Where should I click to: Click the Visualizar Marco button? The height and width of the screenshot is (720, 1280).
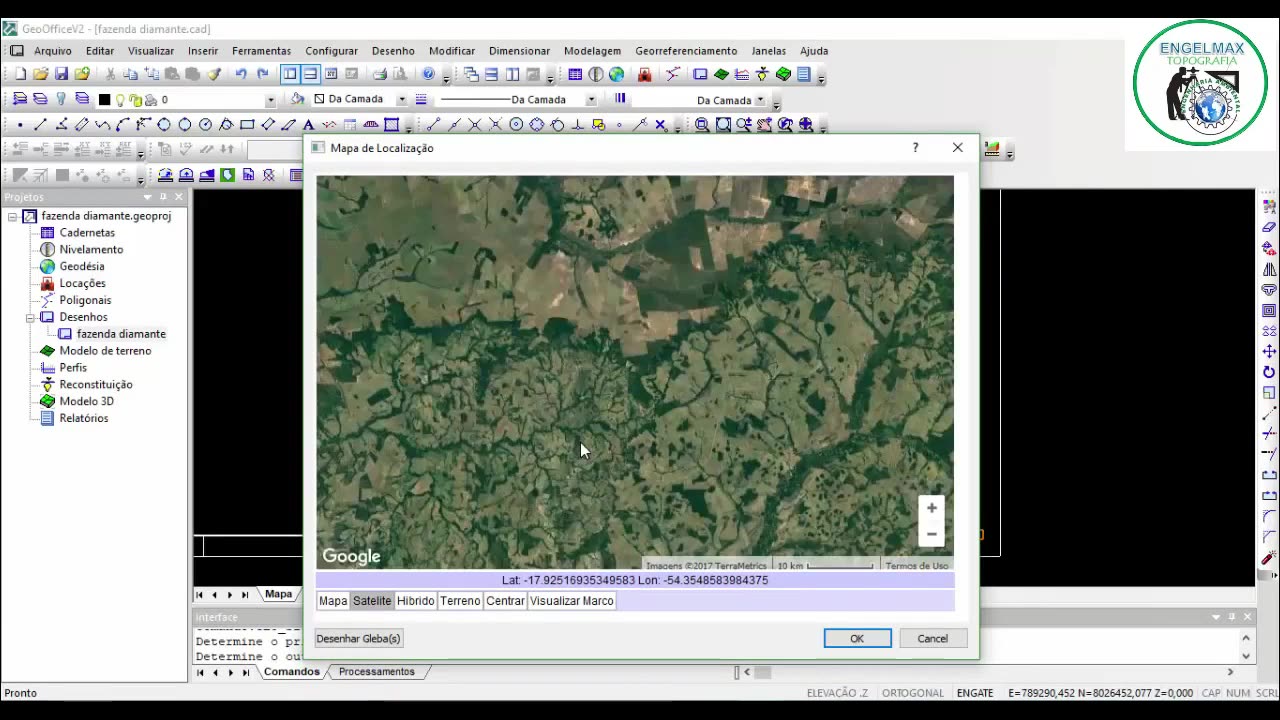(x=572, y=601)
